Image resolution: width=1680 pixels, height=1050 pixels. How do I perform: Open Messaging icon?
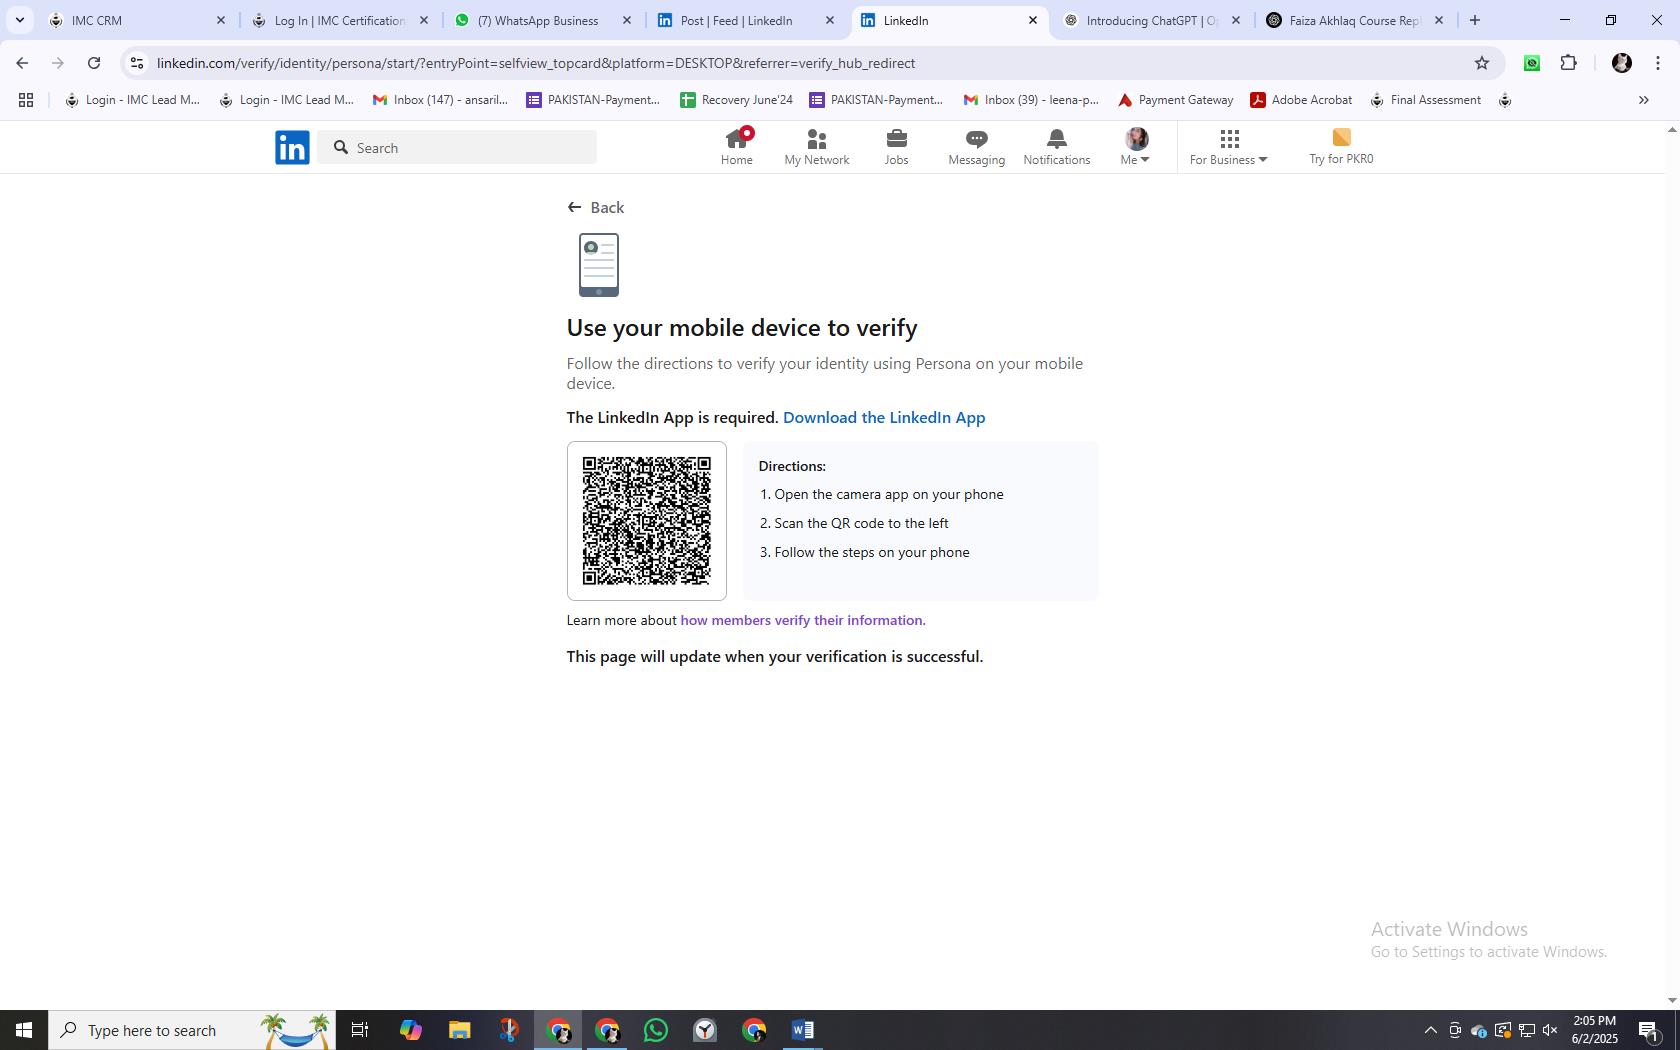[976, 147]
